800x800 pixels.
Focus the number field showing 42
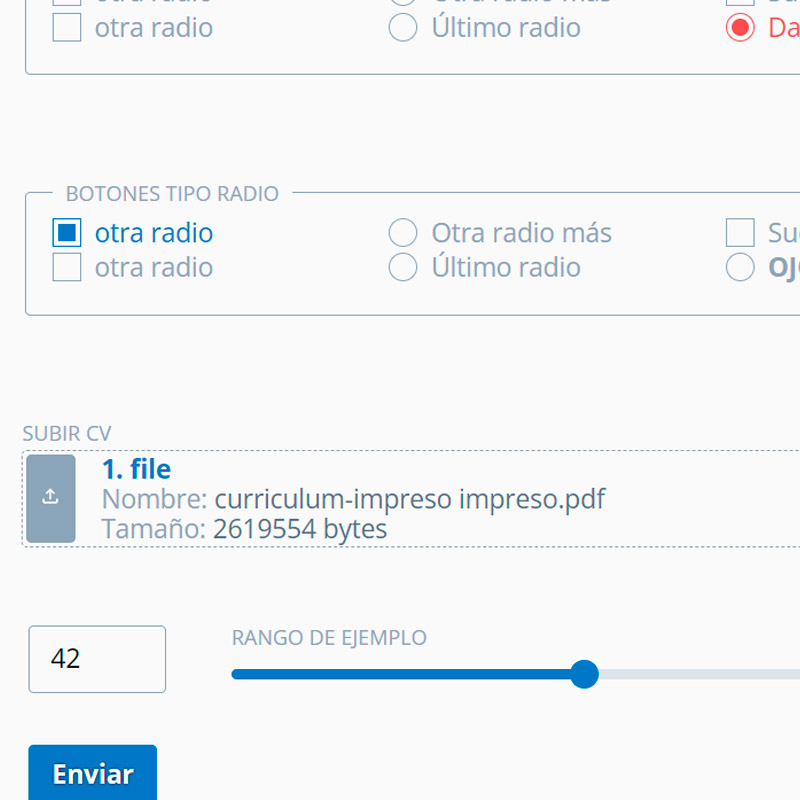point(96,659)
